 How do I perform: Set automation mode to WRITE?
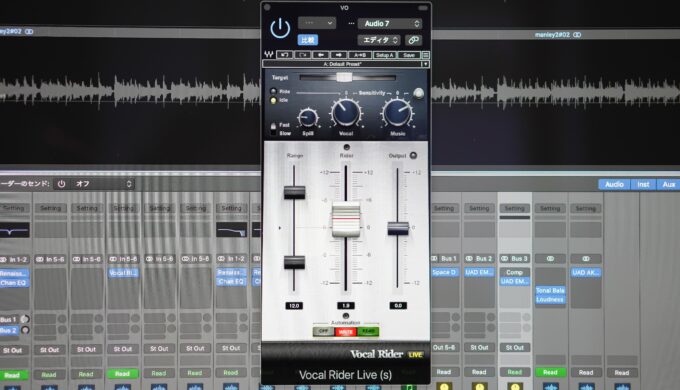coord(346,332)
